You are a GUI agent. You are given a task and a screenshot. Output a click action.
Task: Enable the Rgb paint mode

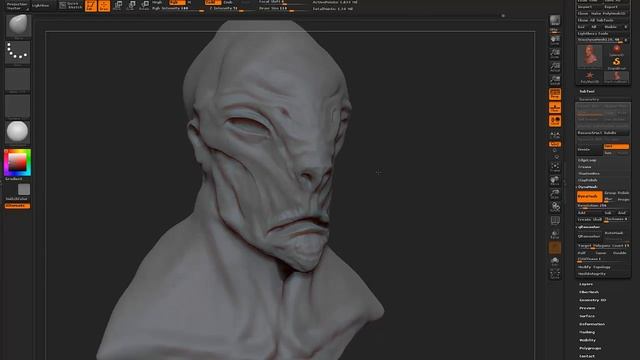coord(177,2)
